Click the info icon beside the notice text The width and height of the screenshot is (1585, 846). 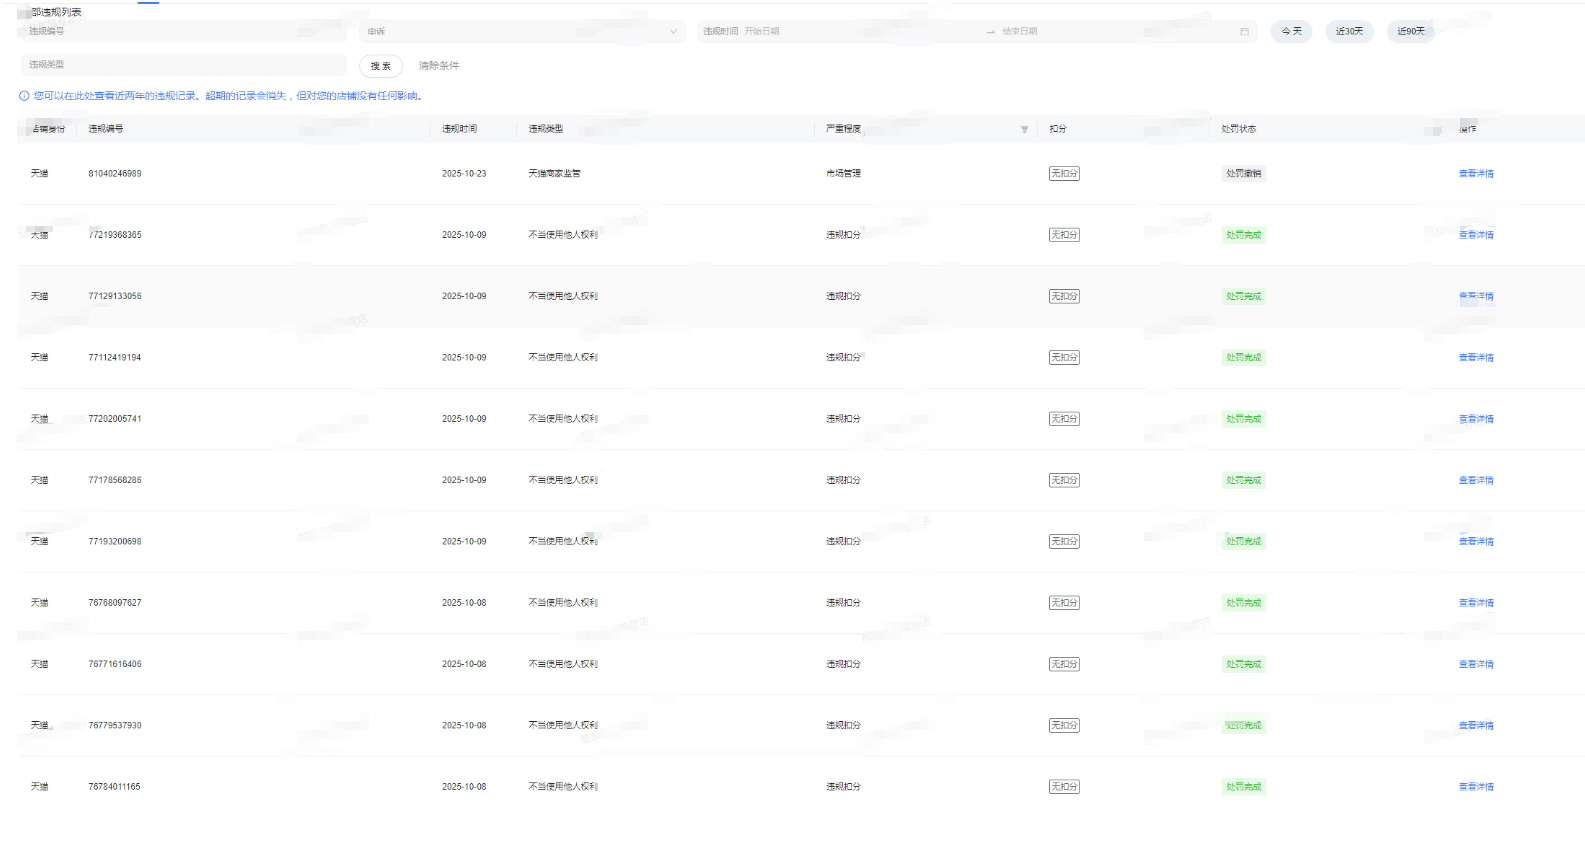pyautogui.click(x=24, y=96)
